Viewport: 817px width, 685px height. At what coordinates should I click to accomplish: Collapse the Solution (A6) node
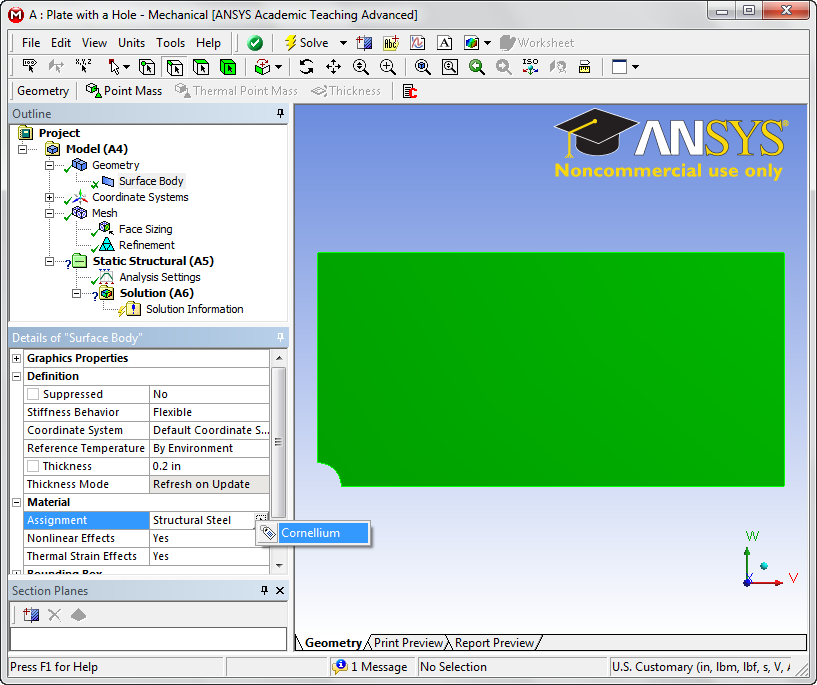point(76,293)
